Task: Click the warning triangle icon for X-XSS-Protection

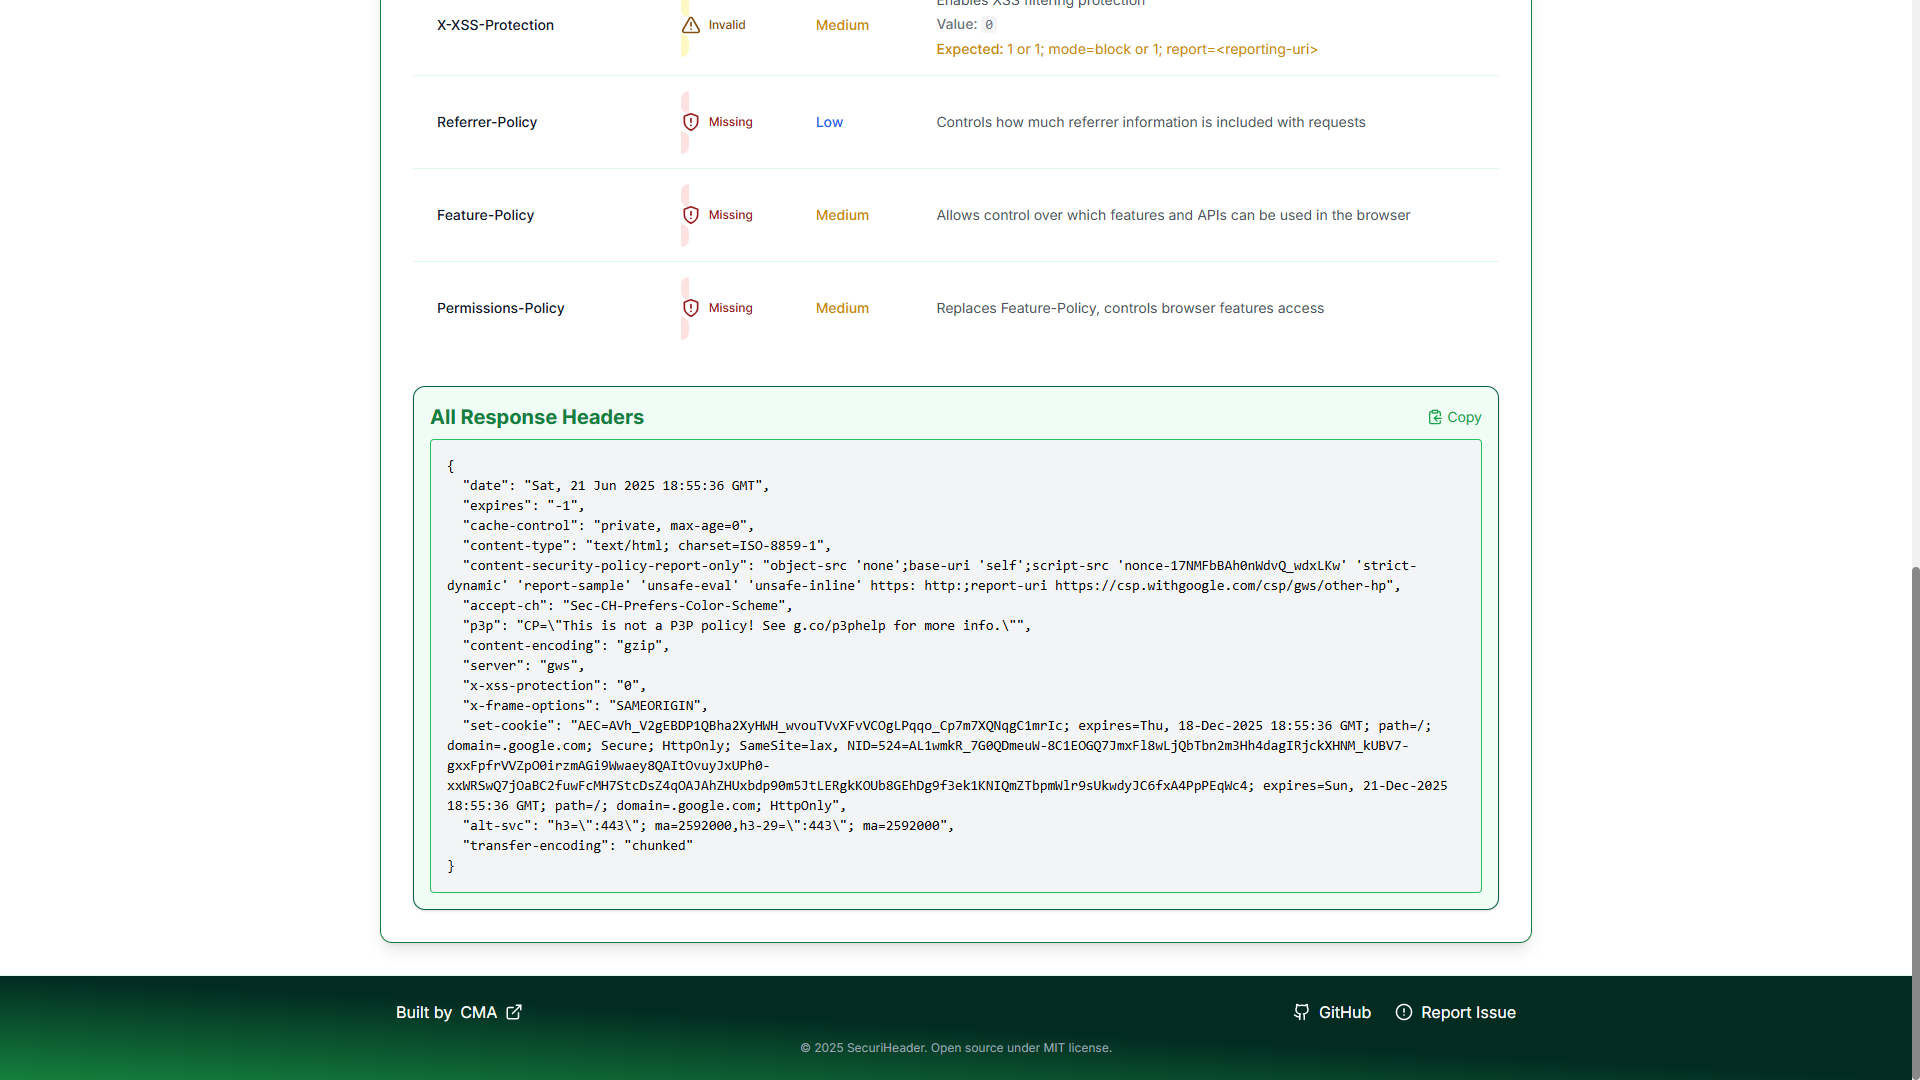Action: pyautogui.click(x=691, y=25)
